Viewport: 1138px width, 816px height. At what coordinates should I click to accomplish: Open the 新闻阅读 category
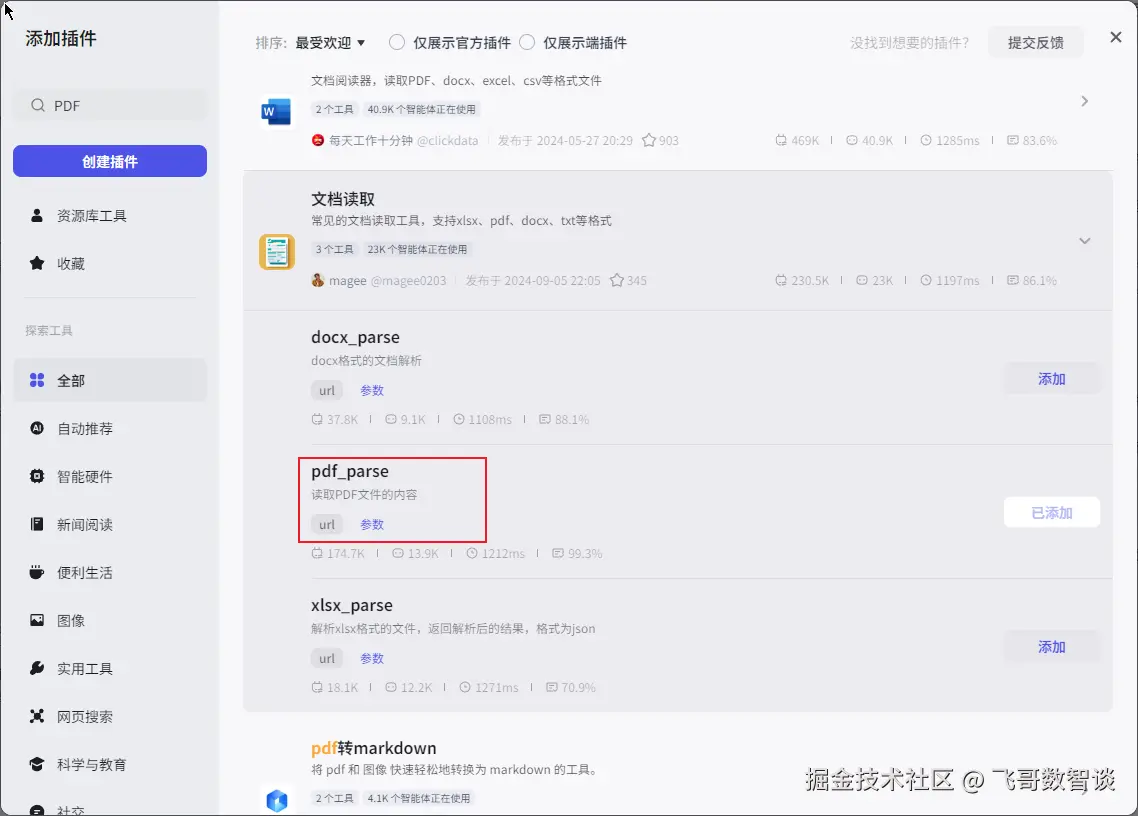110,524
